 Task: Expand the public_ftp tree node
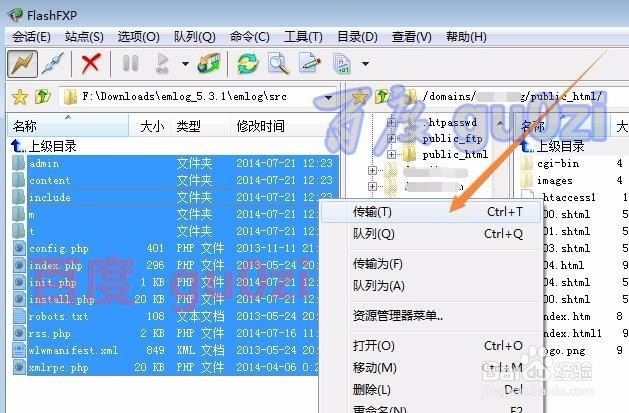pyautogui.click(x=391, y=138)
